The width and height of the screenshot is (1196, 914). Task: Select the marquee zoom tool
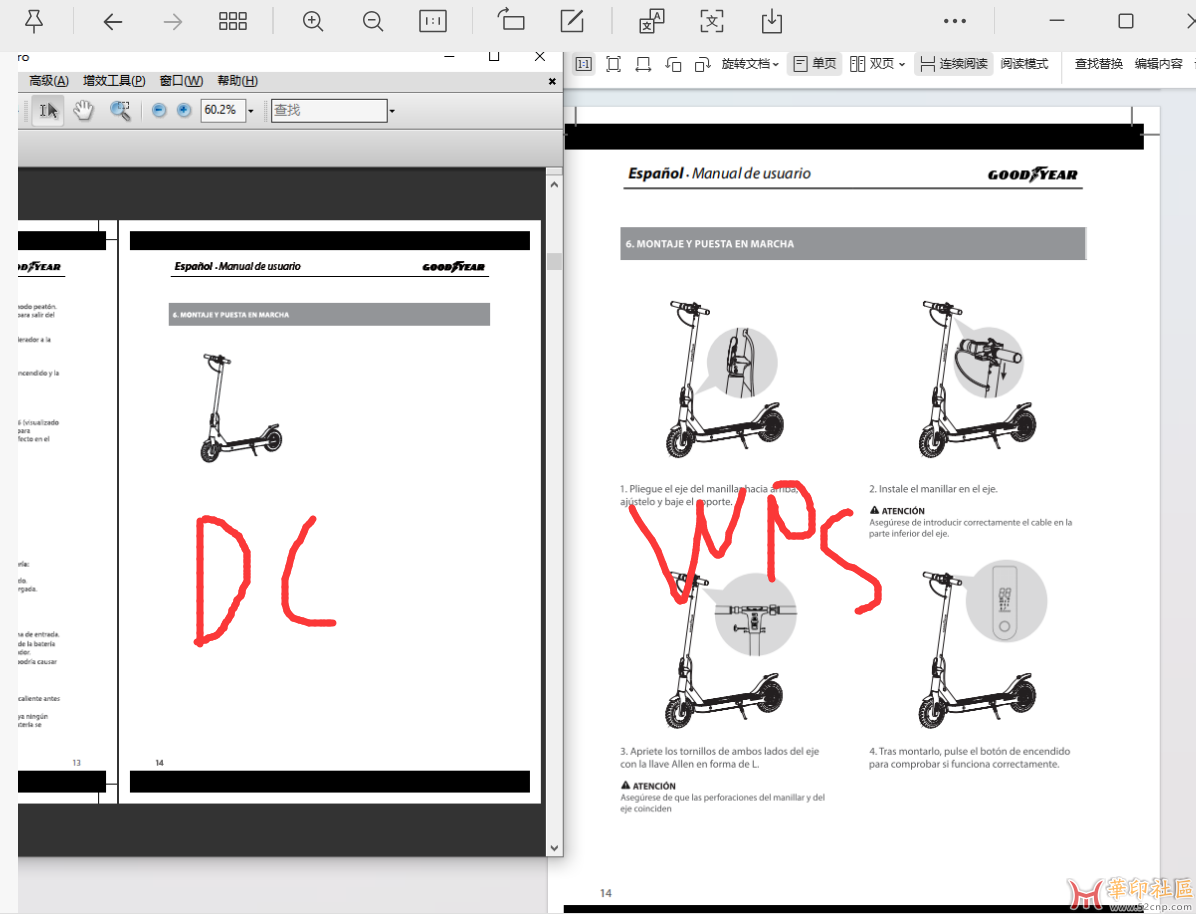point(120,111)
